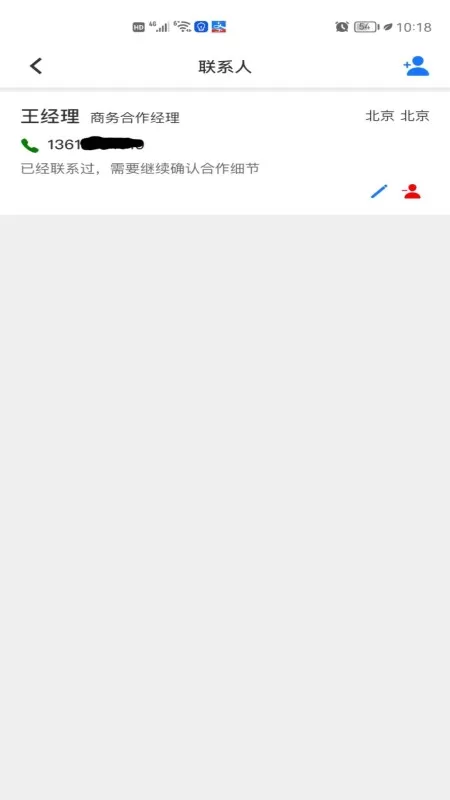Add a new contact via plus-person icon
This screenshot has height=800, width=450.
pyautogui.click(x=416, y=66)
